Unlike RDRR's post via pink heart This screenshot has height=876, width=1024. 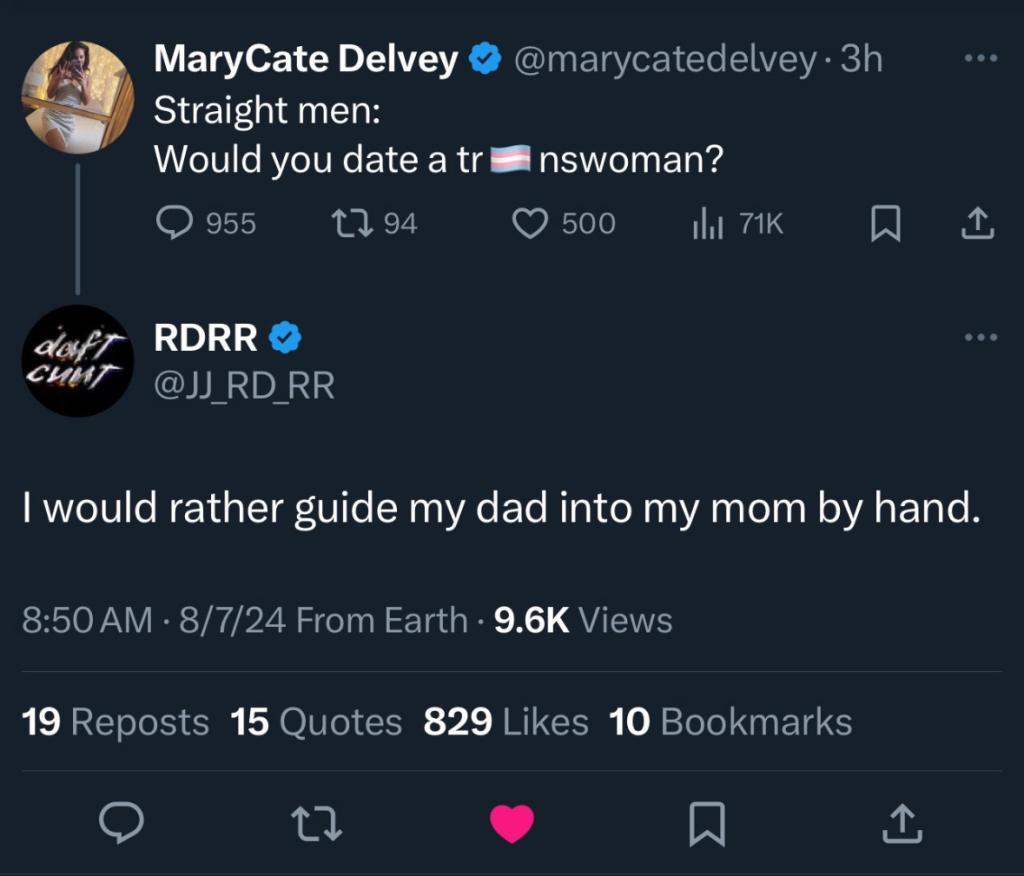point(511,822)
